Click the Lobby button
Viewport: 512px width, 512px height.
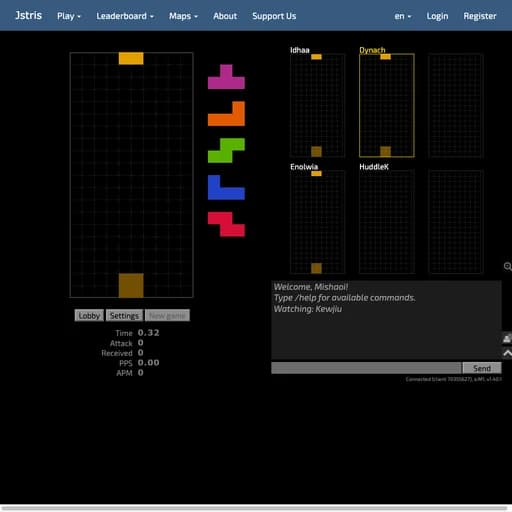[x=89, y=315]
